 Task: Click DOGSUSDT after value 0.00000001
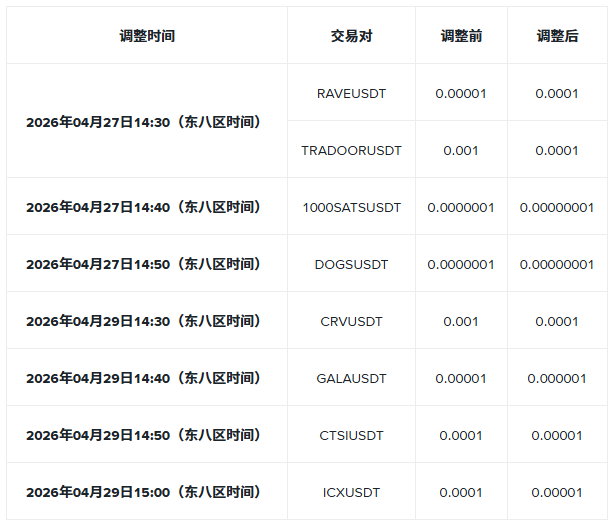click(x=557, y=265)
